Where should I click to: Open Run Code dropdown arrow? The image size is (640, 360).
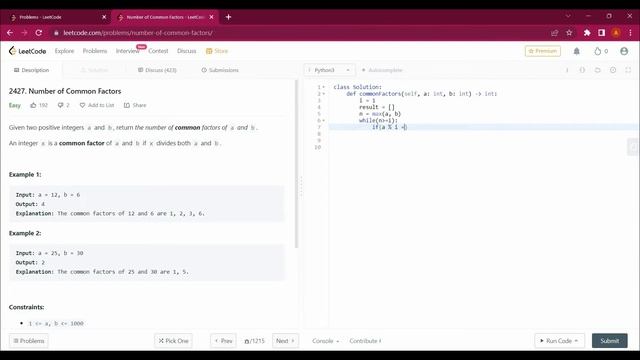pyautogui.click(x=576, y=341)
